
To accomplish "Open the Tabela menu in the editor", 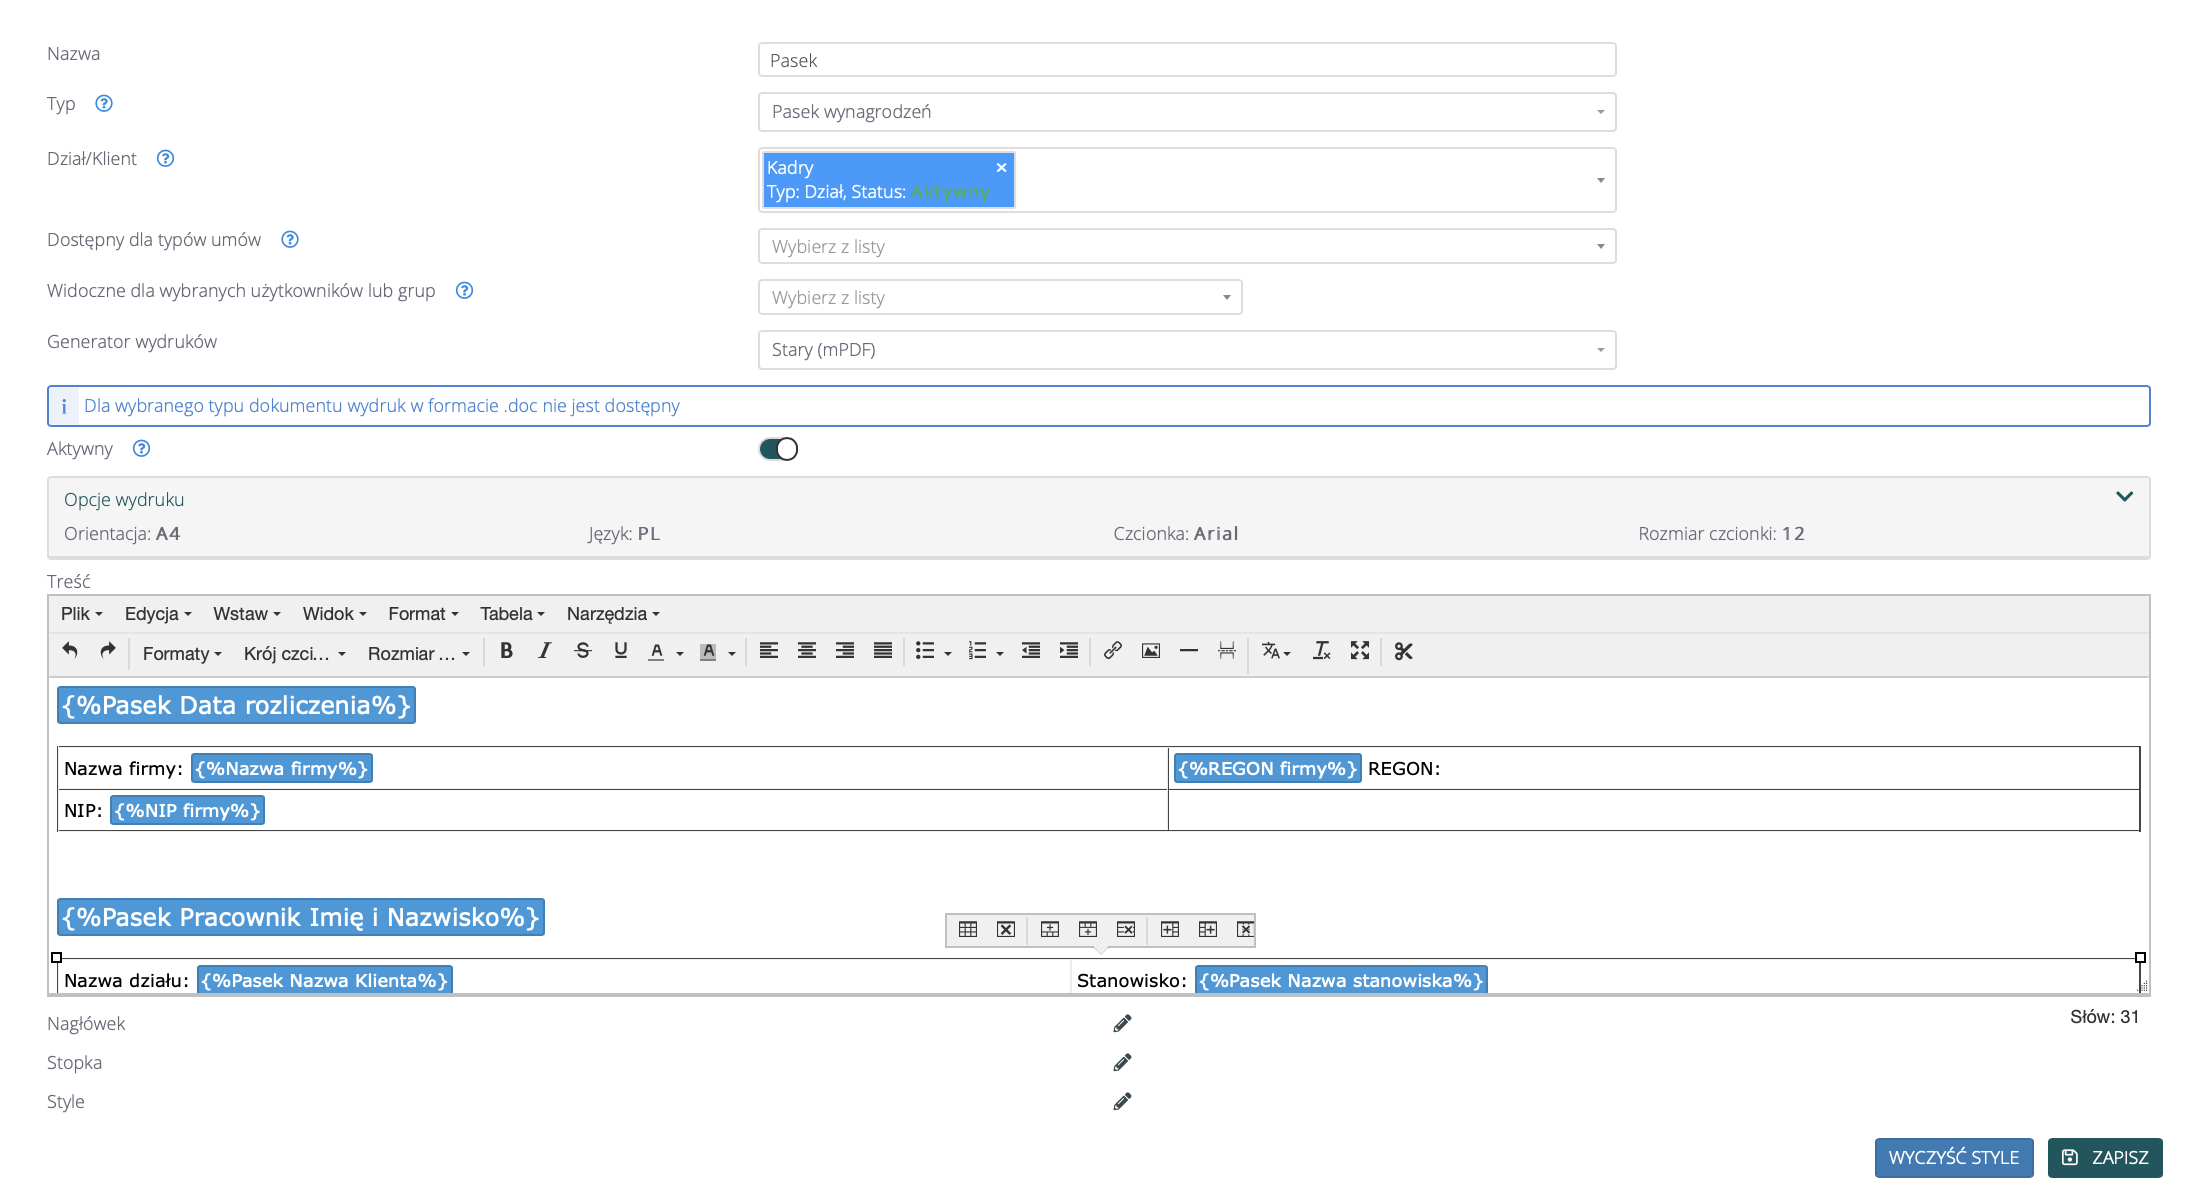I will tap(511, 614).
